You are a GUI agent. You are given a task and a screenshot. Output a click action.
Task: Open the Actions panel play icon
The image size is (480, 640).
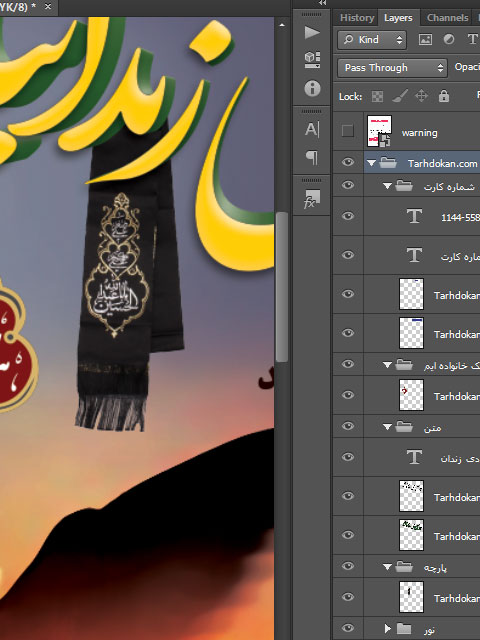pyautogui.click(x=312, y=32)
